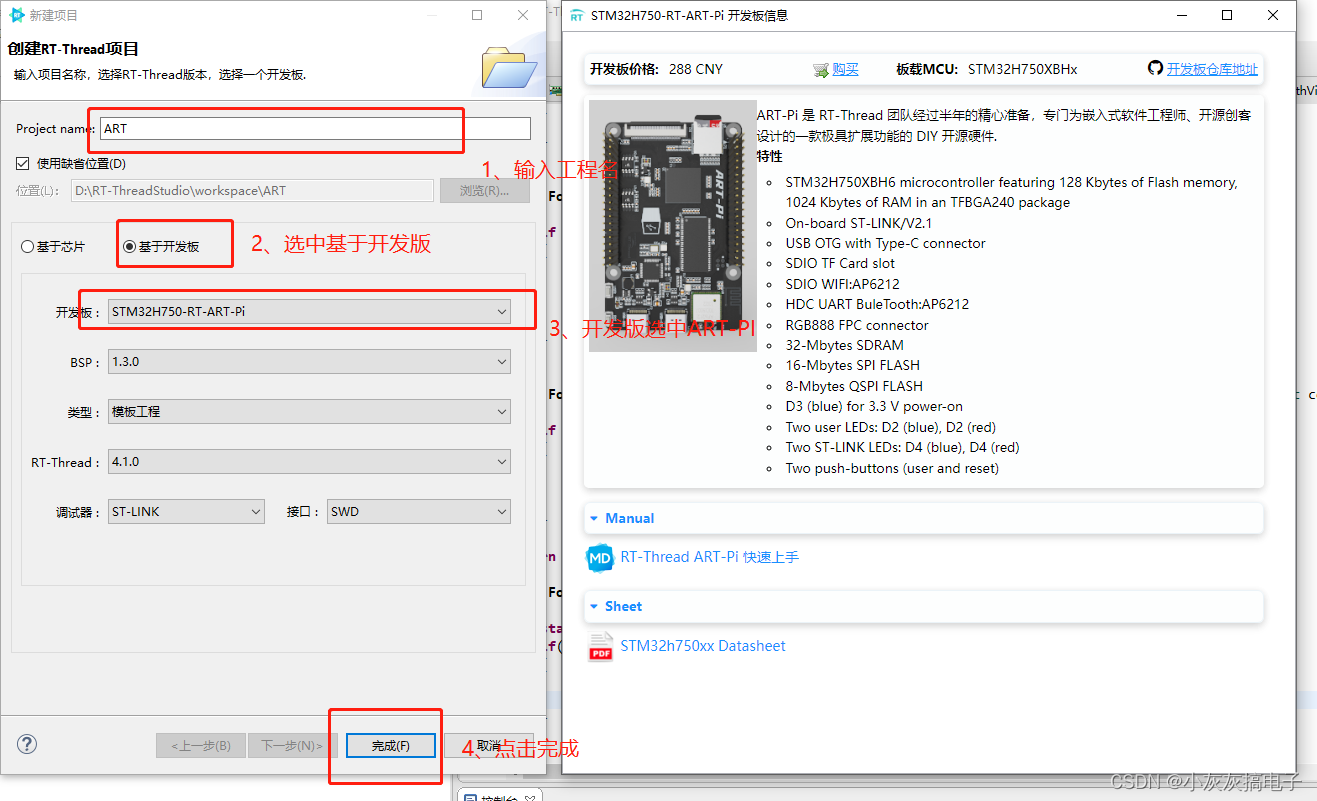This screenshot has width=1317, height=801.
Task: Click the 完成(F) finish button
Action: pos(390,746)
